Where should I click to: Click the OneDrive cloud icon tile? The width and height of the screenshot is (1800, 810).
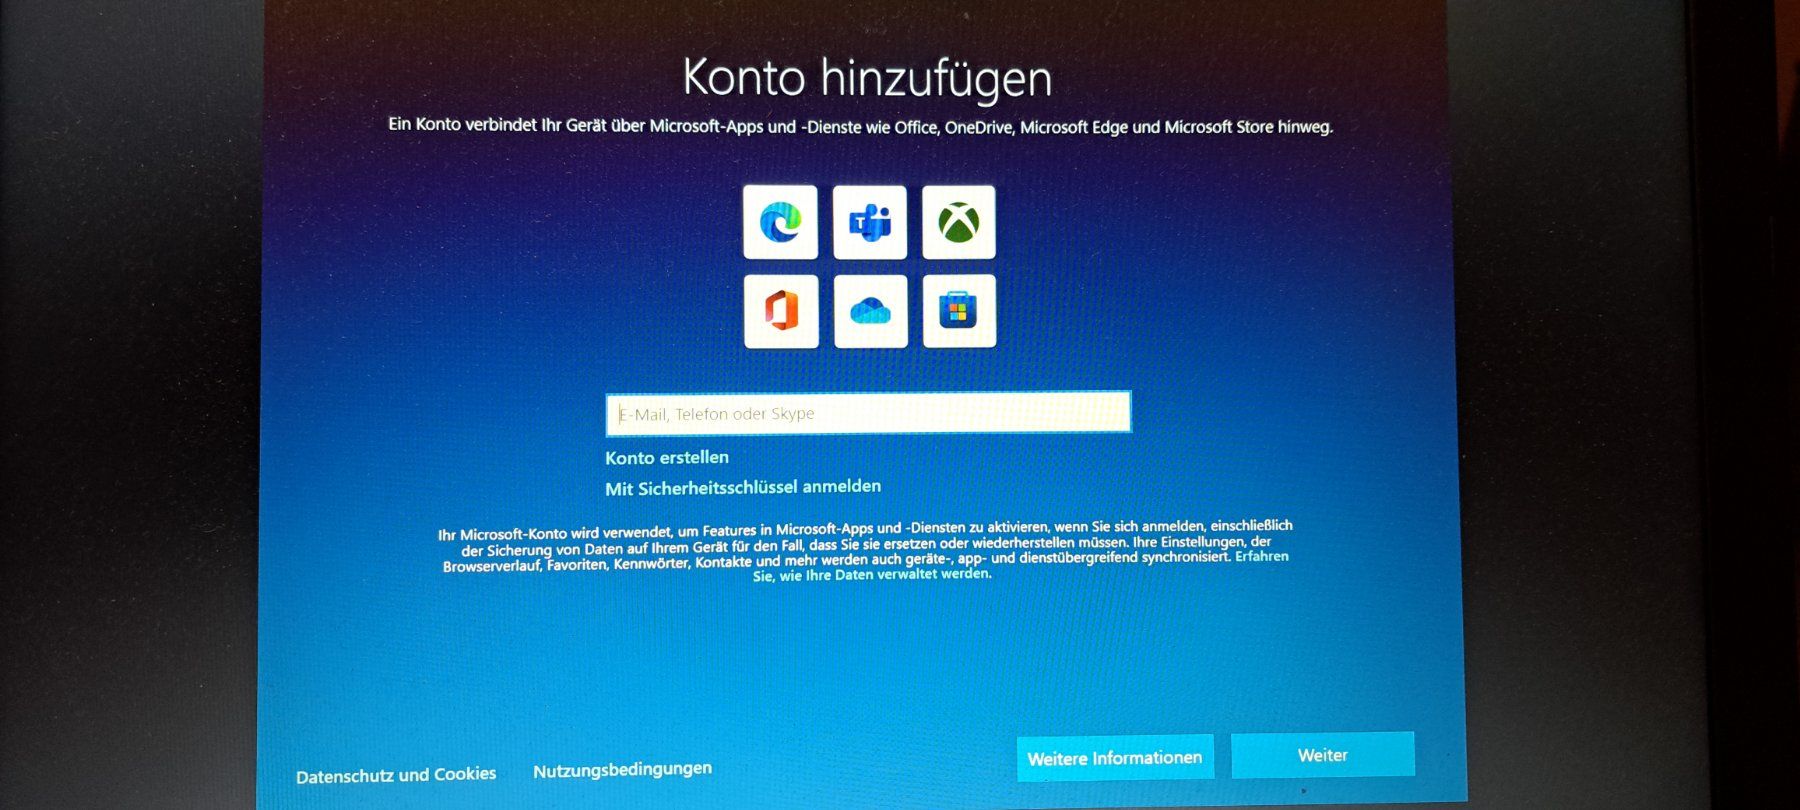click(871, 312)
